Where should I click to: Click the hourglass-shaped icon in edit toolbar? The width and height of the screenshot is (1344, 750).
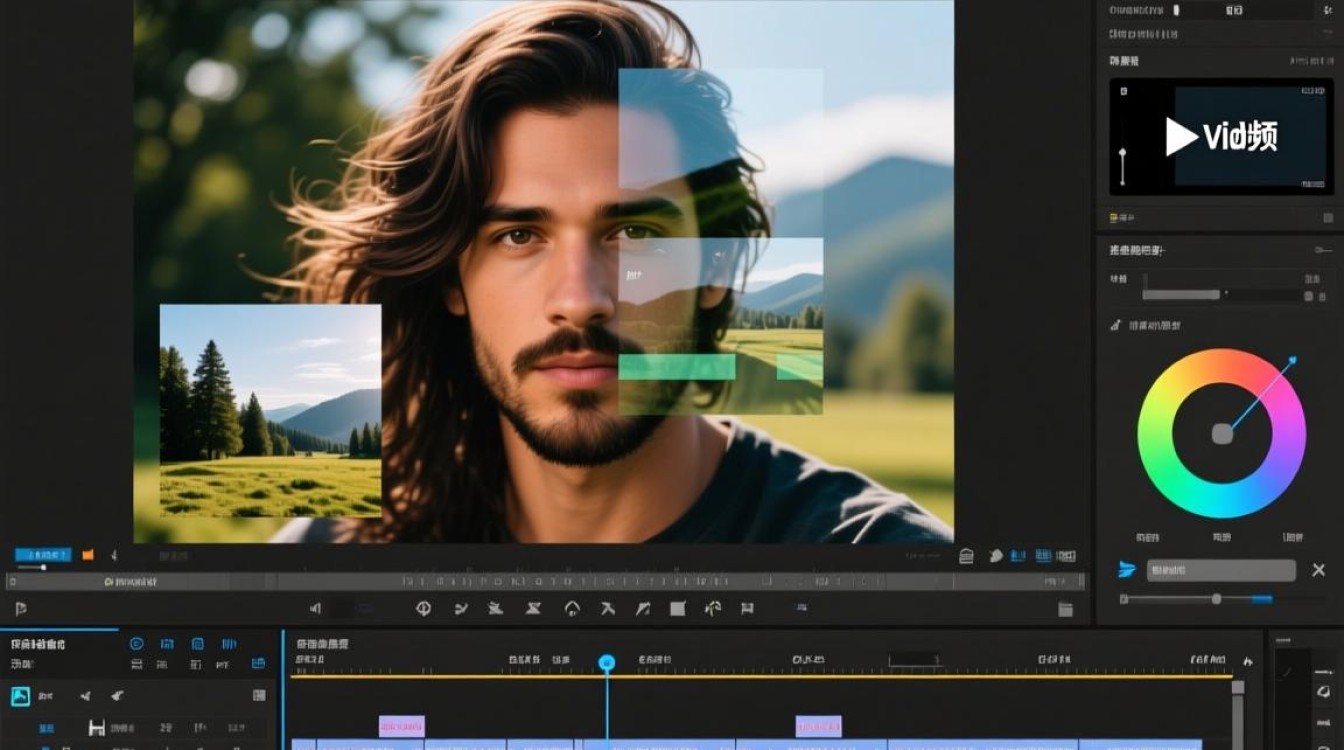click(x=533, y=608)
